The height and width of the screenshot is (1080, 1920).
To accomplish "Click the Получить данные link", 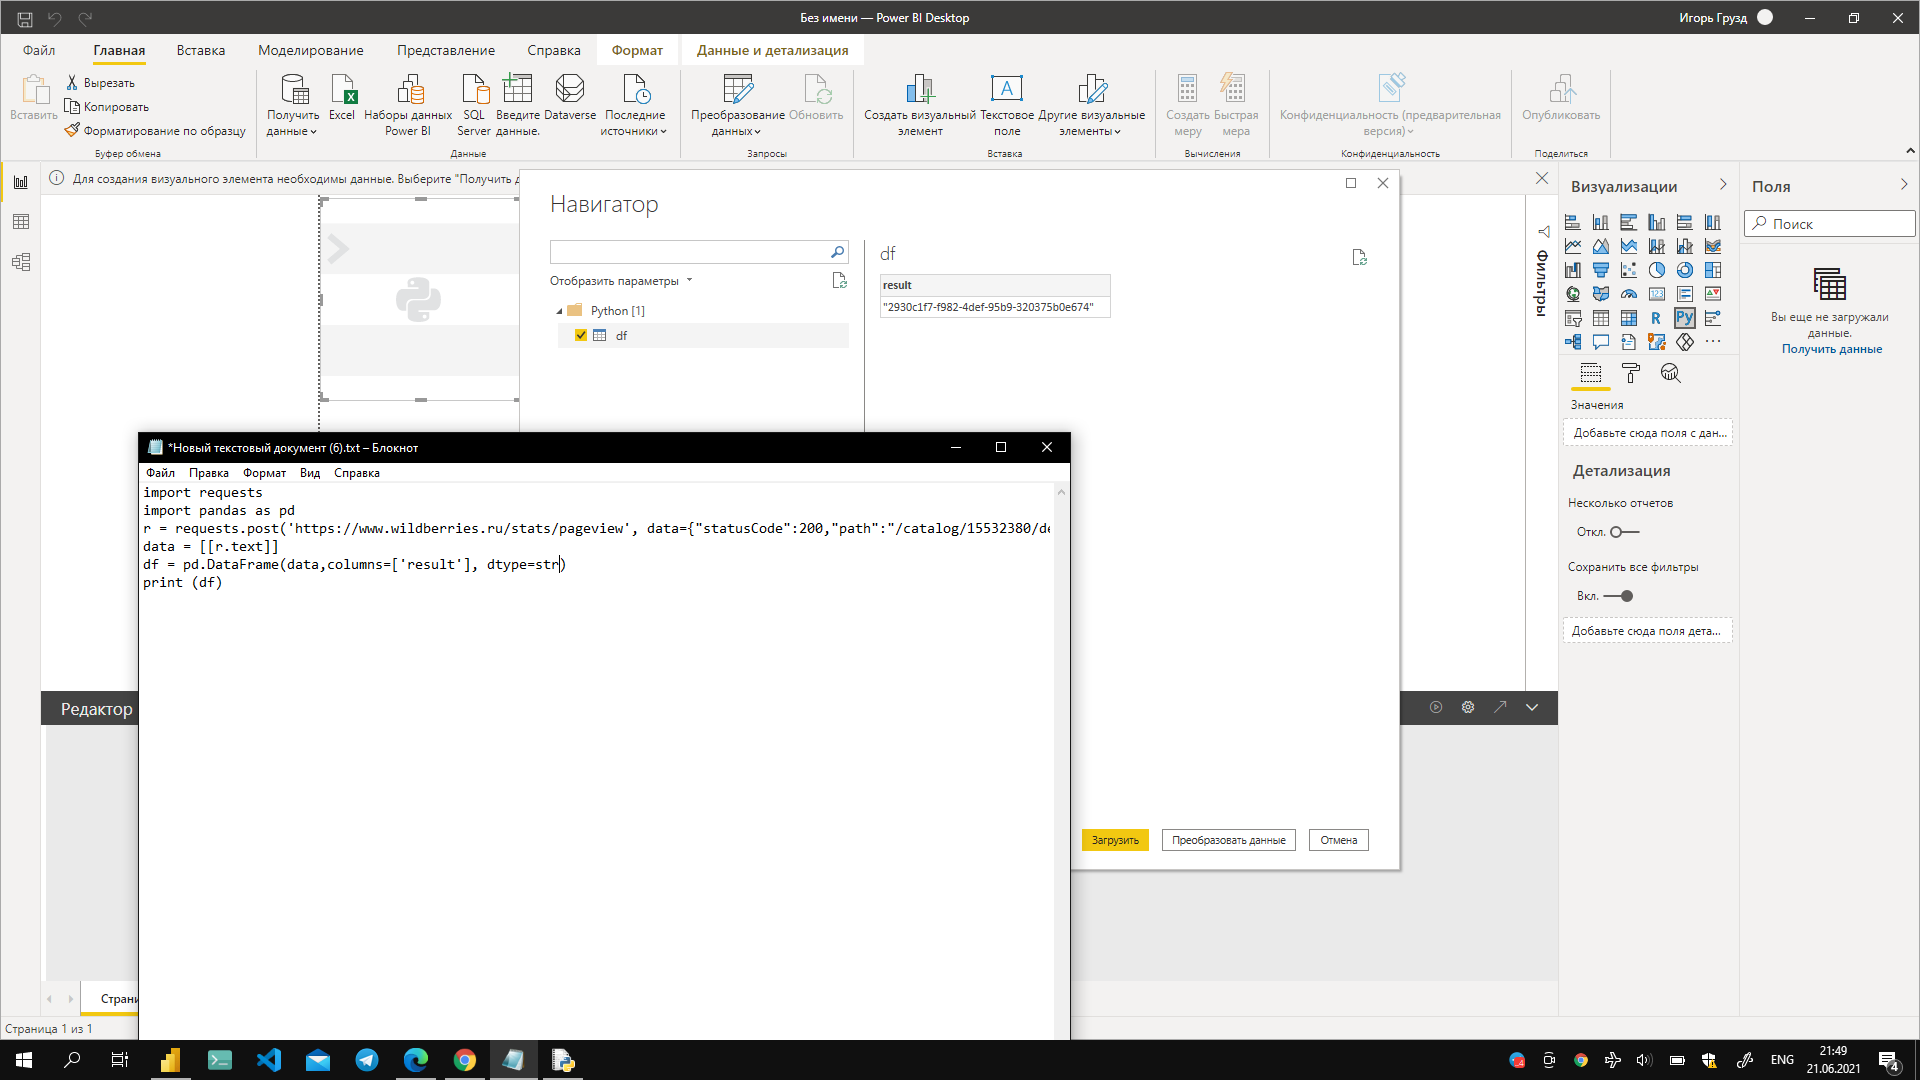I will (1831, 349).
